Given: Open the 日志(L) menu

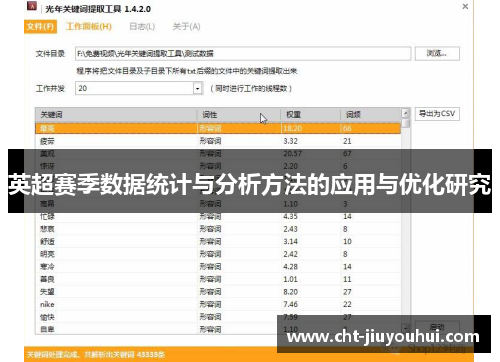Looking at the screenshot, I should 142,27.
